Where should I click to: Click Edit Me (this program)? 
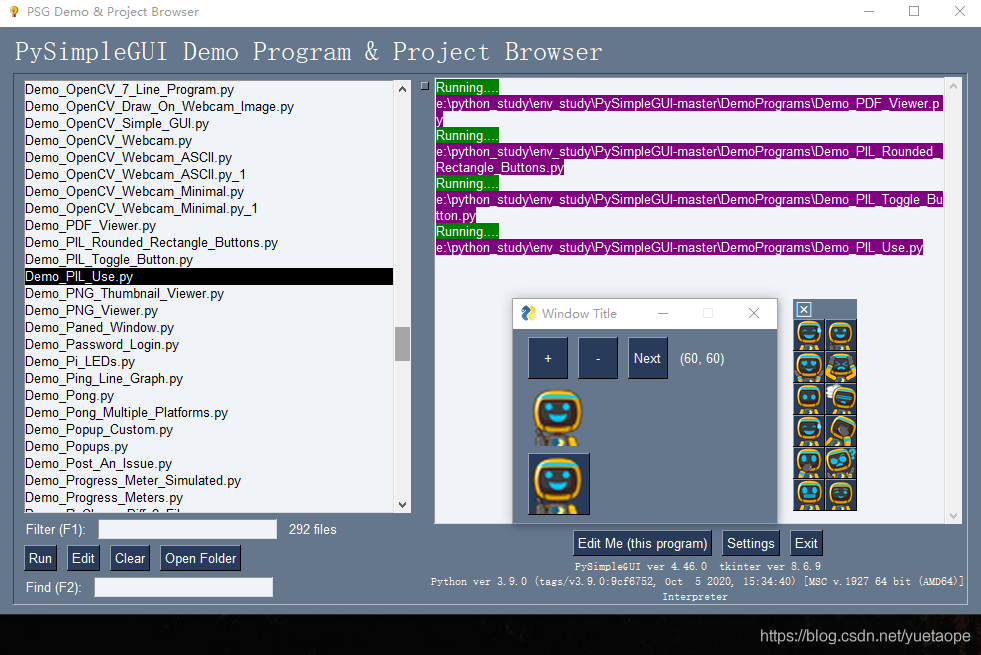(643, 543)
